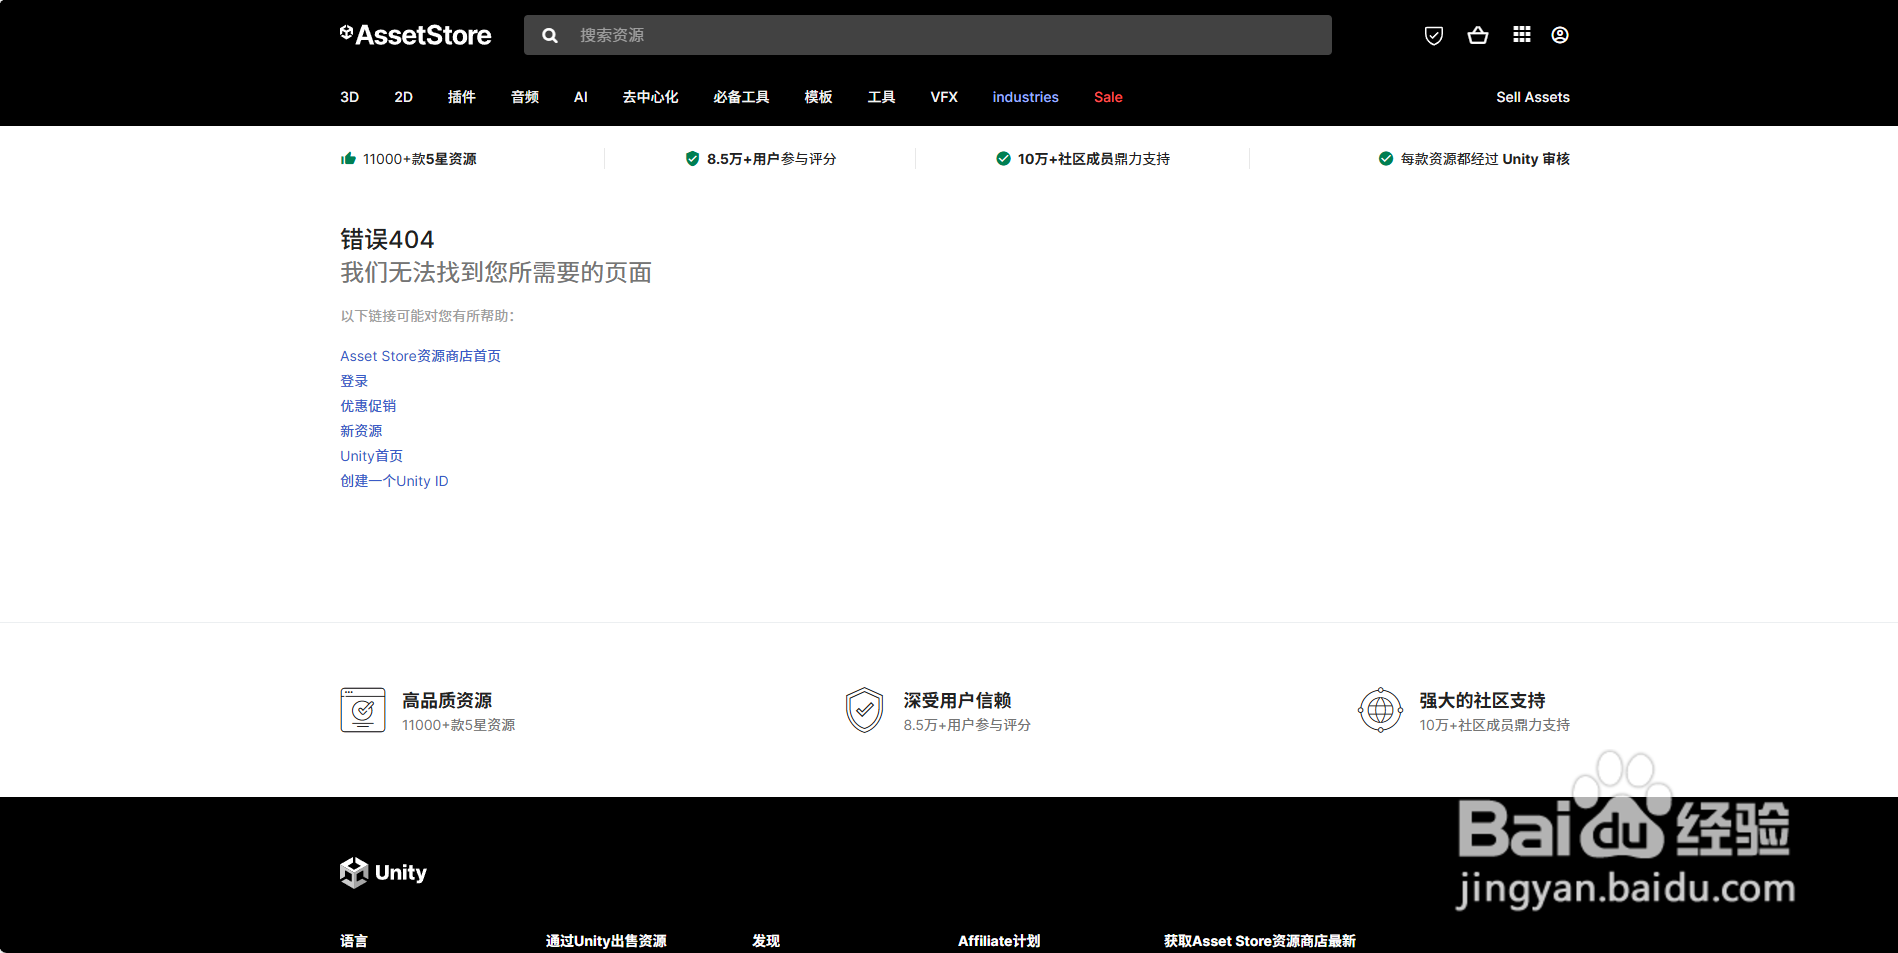Open Asset Store资源商店首页 link
The height and width of the screenshot is (953, 1898).
(419, 356)
